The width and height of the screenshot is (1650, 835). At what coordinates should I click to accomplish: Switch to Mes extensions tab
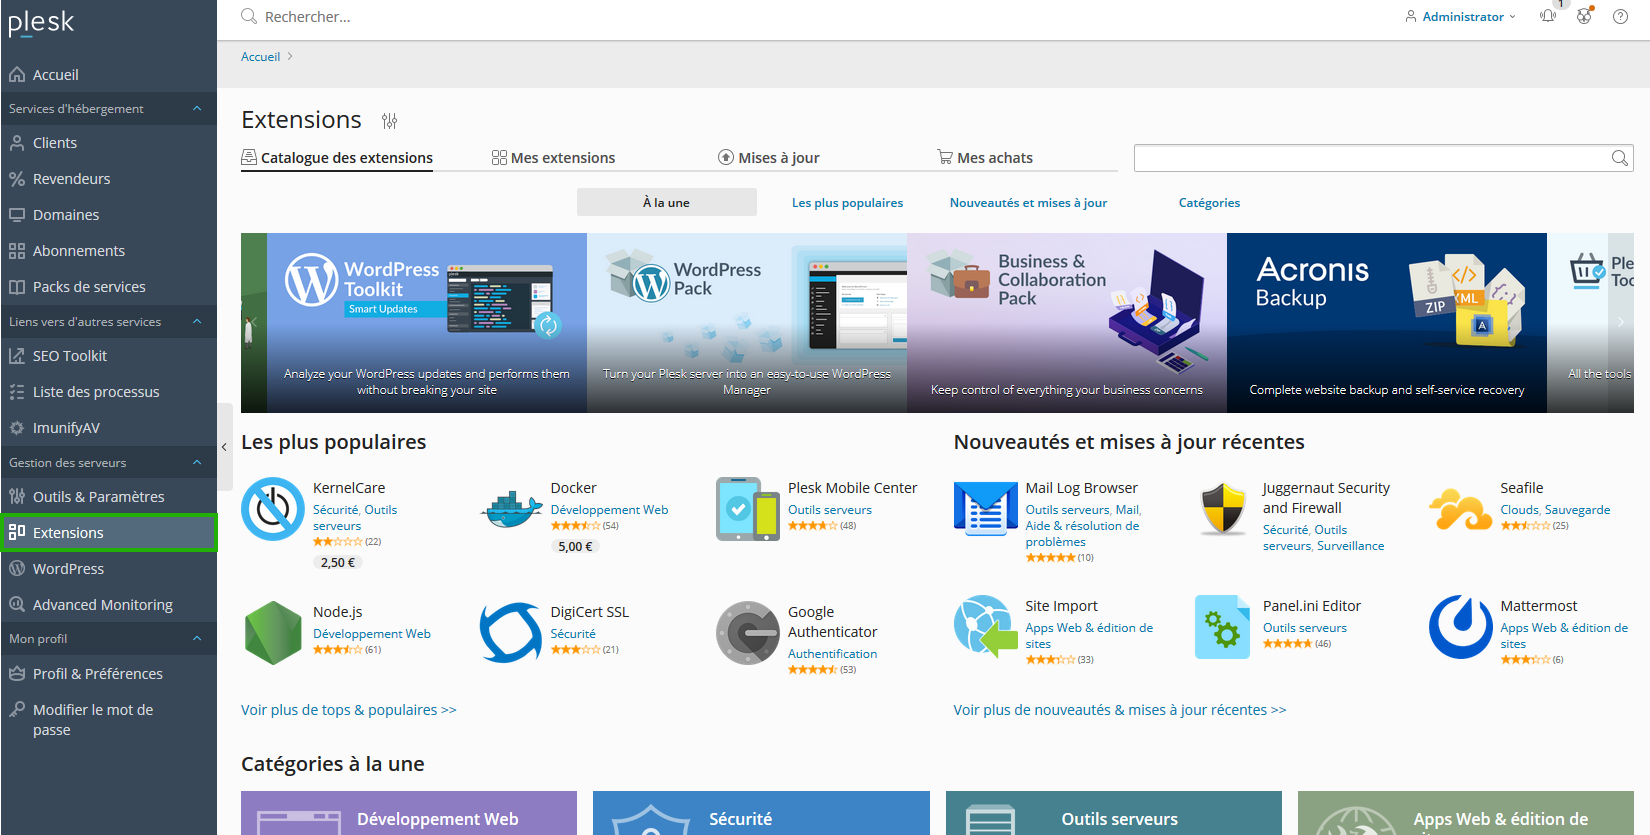click(553, 158)
